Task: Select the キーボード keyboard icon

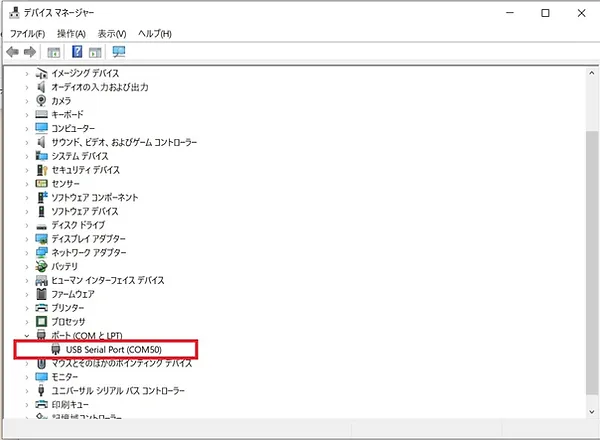Action: pos(41,114)
